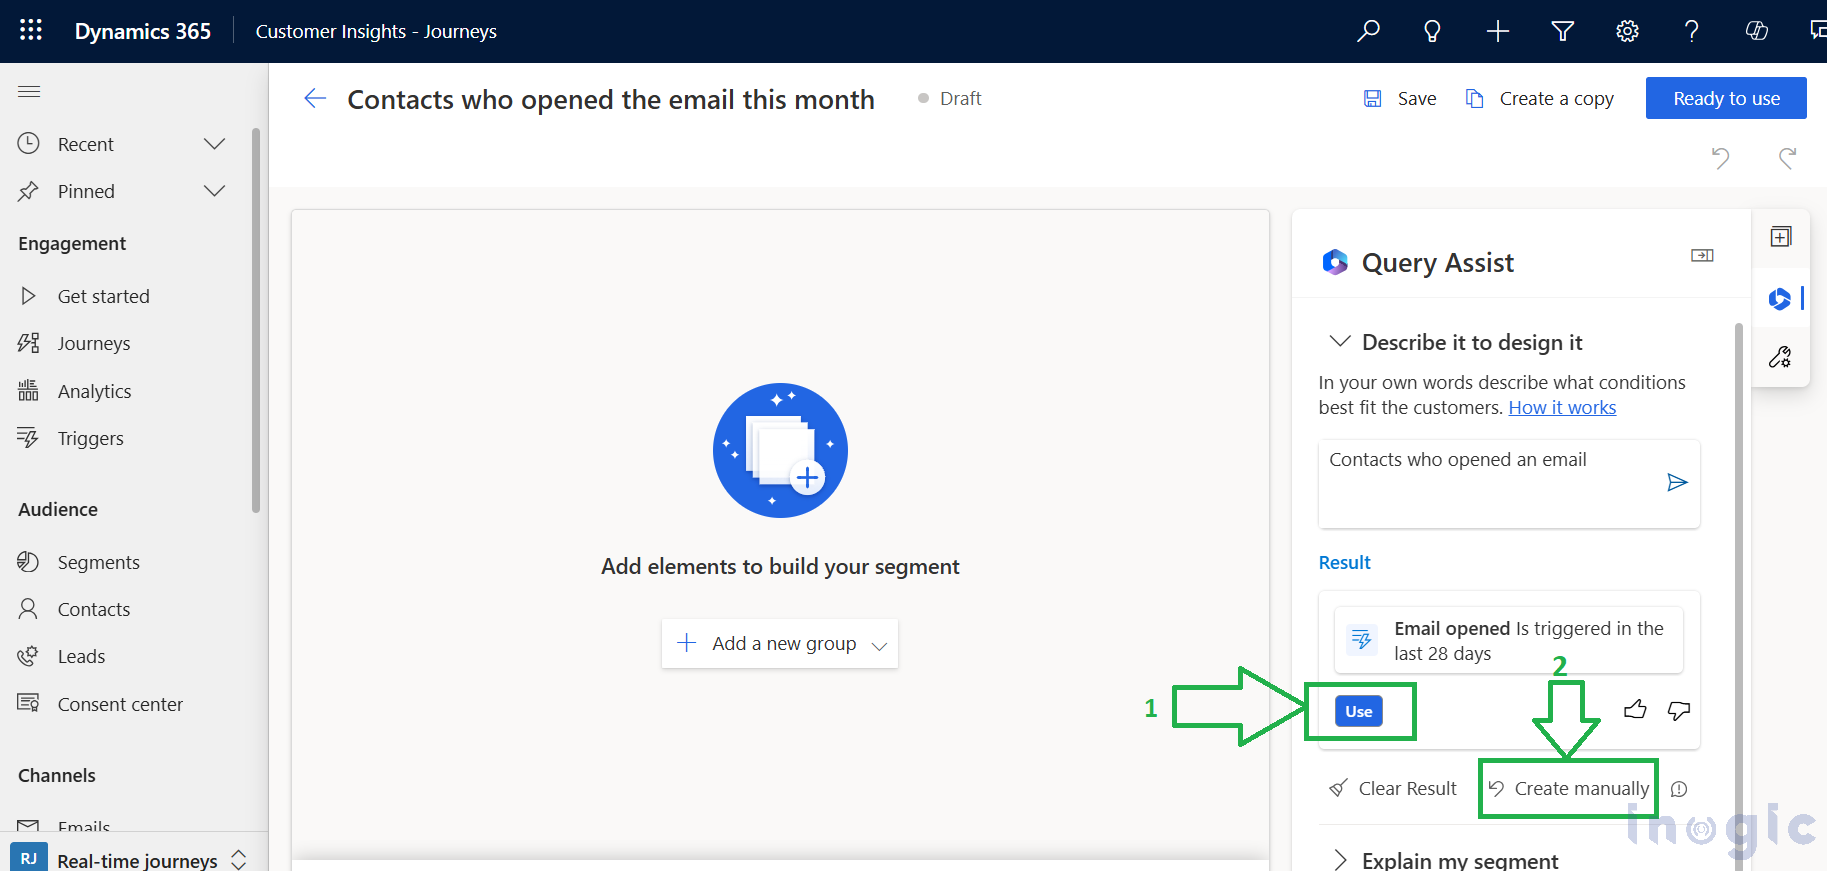1827x871 pixels.
Task: Open the Copilot icon in header
Action: point(1756,31)
